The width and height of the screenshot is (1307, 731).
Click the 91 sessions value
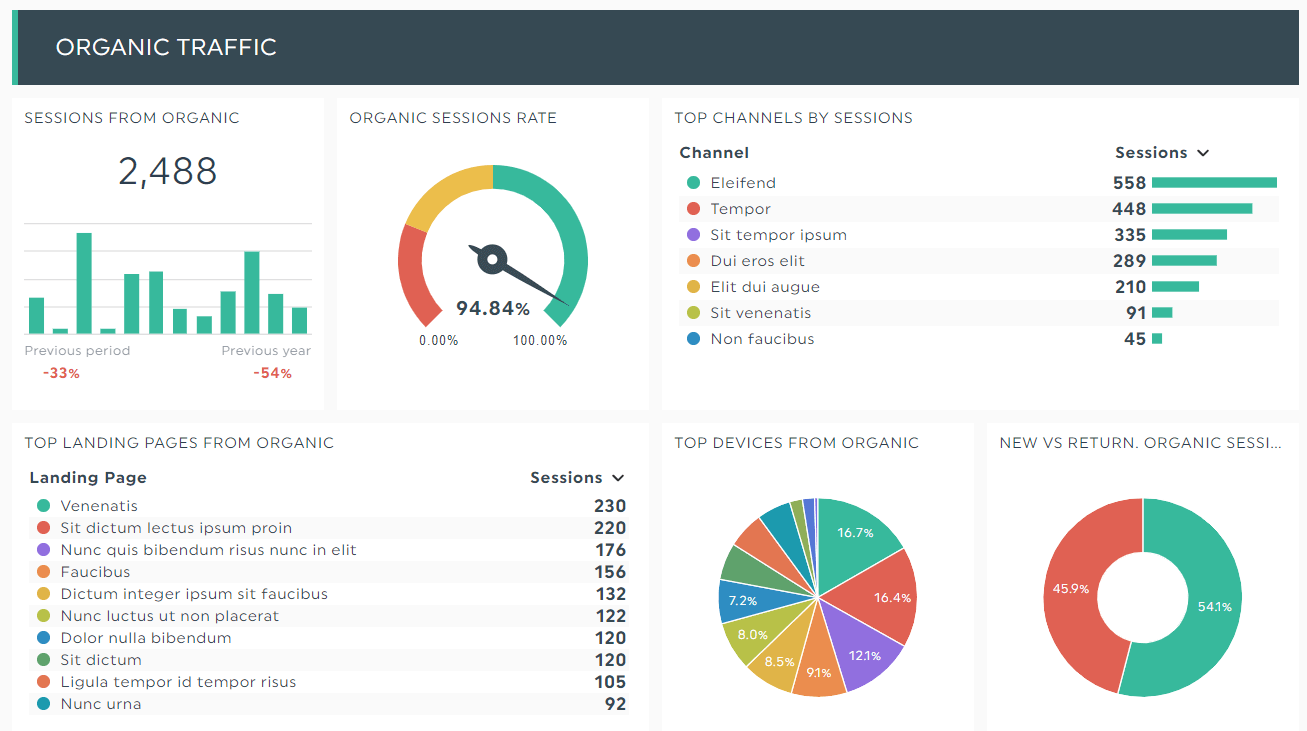pyautogui.click(x=1136, y=313)
